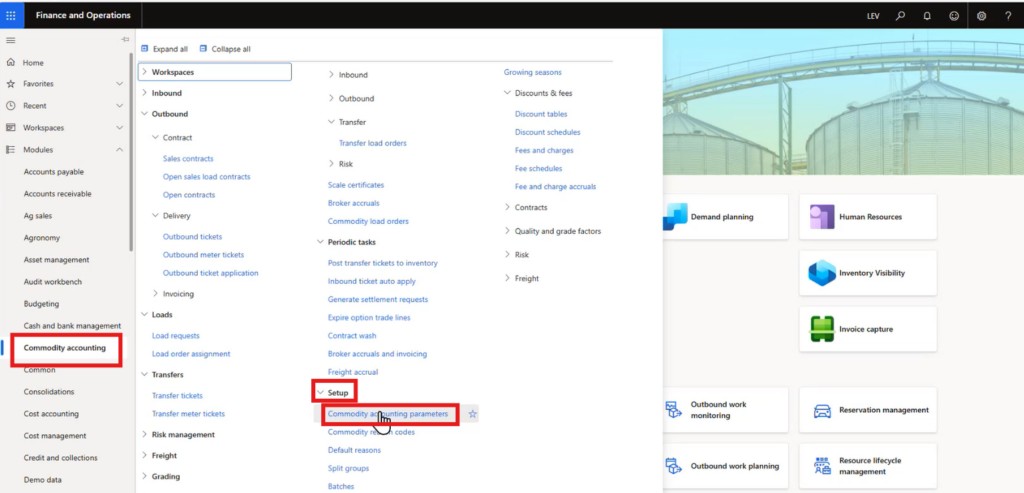
Task: Open the app launcher waffle icon
Action: (x=11, y=15)
